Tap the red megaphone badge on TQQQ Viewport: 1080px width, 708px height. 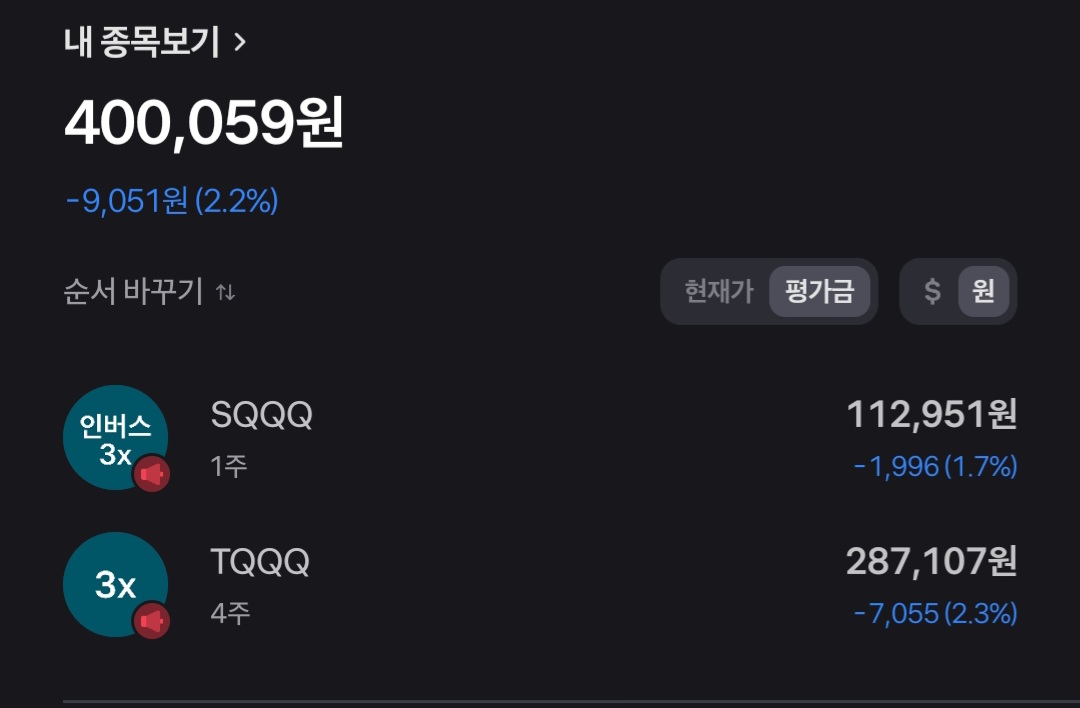point(152,621)
